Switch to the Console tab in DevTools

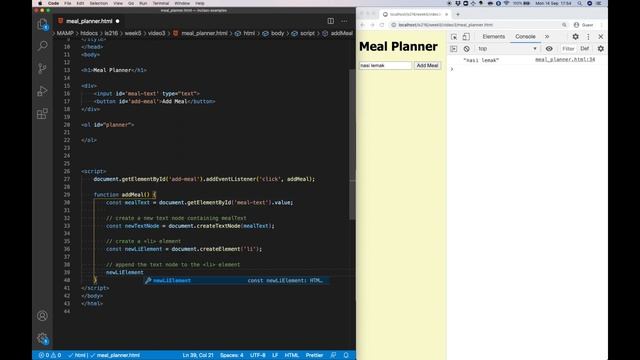click(525, 37)
